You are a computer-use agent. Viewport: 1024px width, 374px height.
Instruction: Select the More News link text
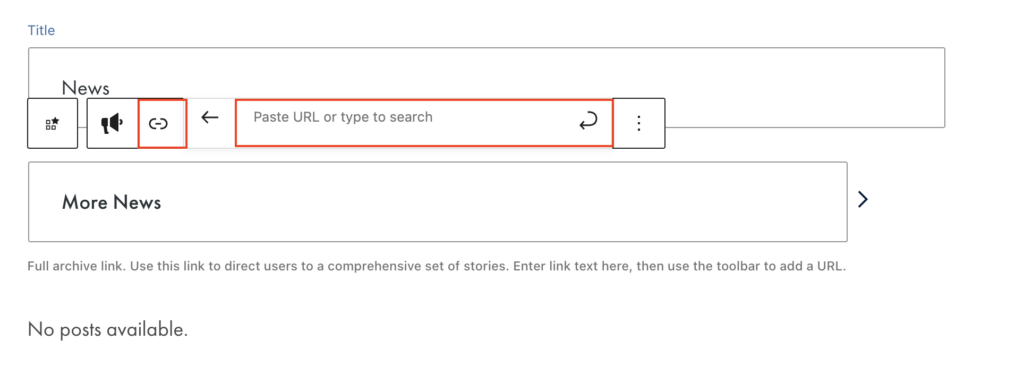click(112, 202)
